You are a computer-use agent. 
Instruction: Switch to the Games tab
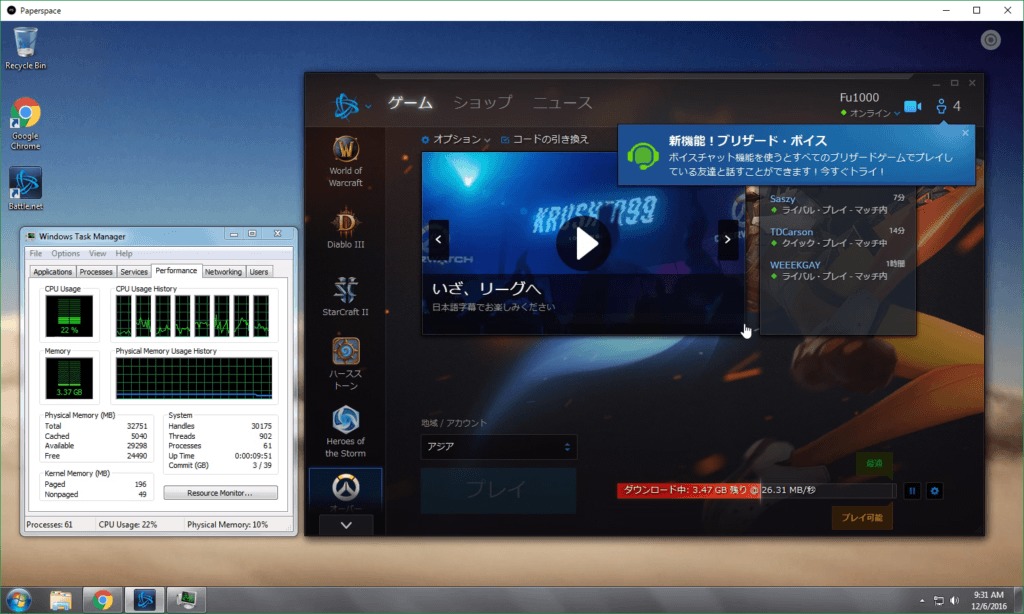411,103
